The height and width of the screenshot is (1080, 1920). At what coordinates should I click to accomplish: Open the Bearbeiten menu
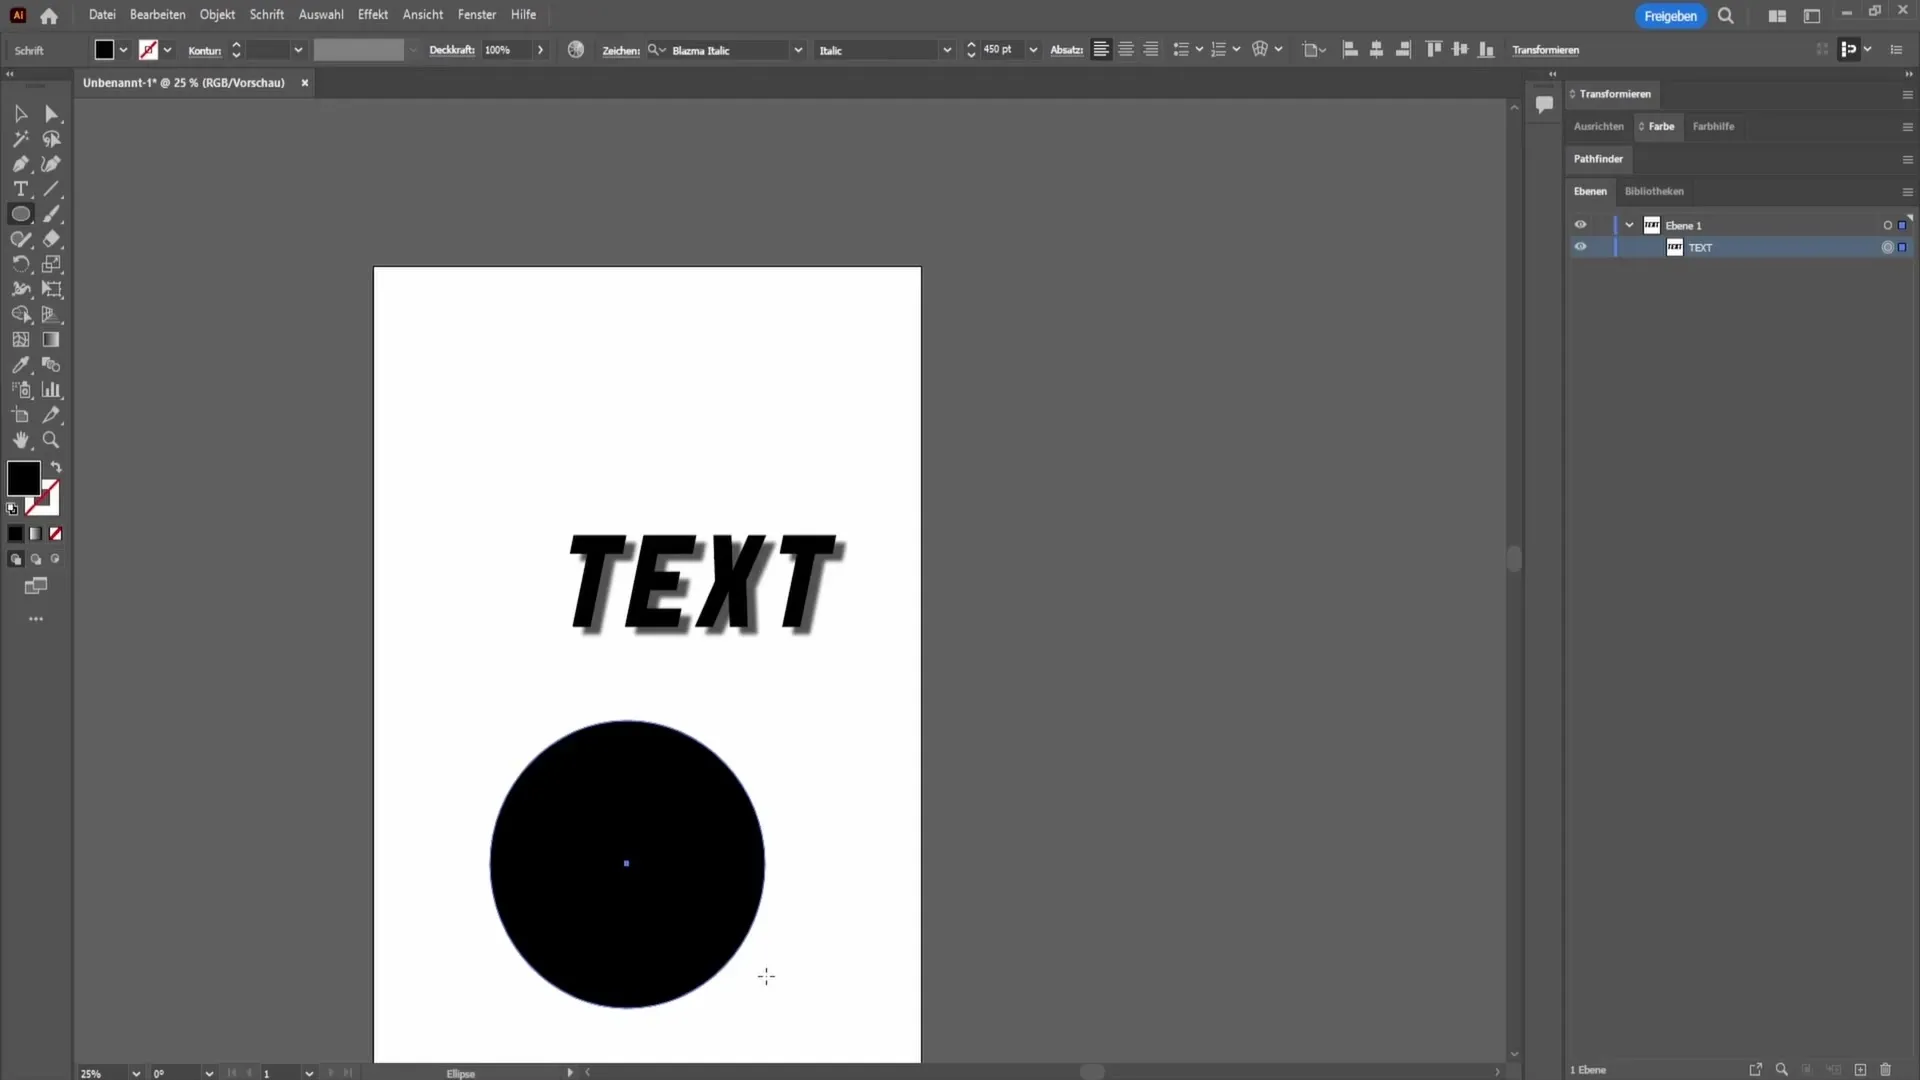click(x=157, y=15)
